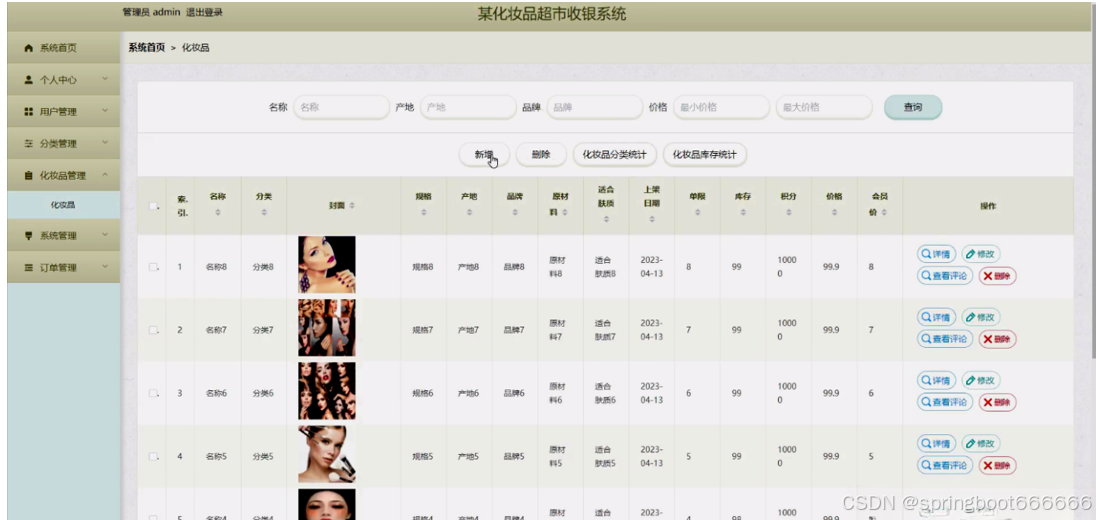
Task: Expand the 系统管理 sidebar chevron
Action: click(105, 235)
